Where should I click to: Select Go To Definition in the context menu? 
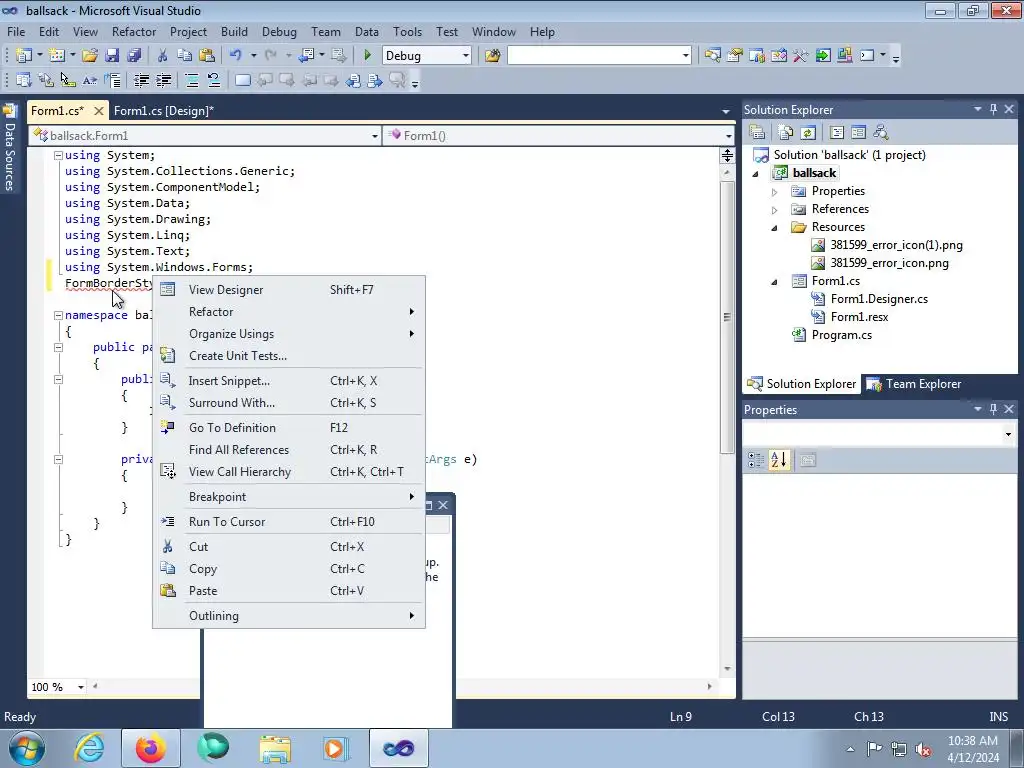point(289,428)
